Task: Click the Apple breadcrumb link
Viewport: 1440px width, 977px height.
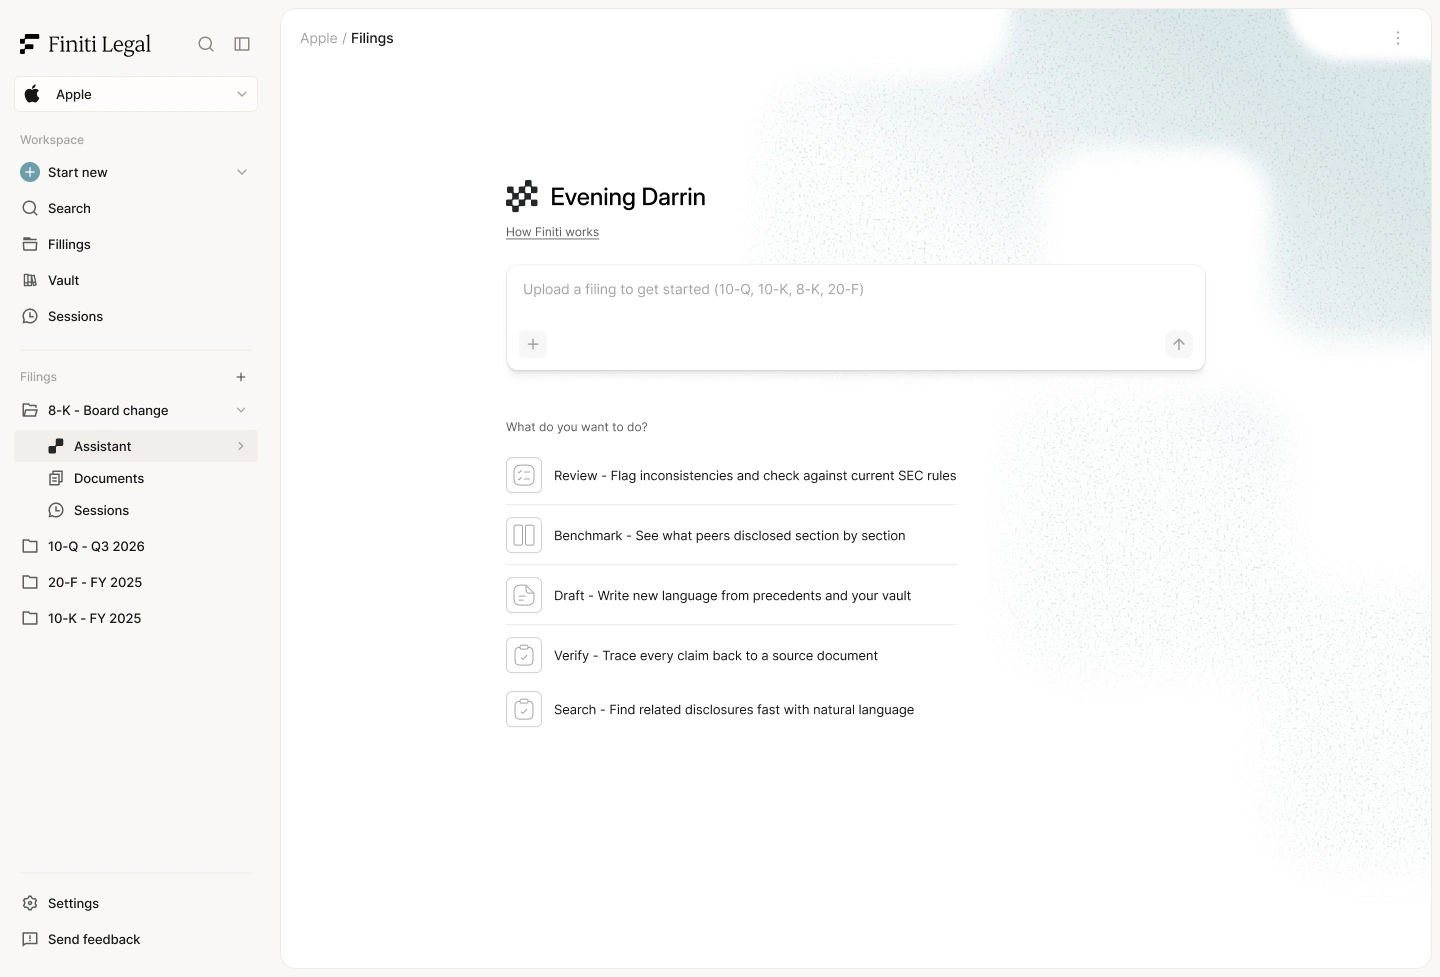Action: tap(319, 38)
